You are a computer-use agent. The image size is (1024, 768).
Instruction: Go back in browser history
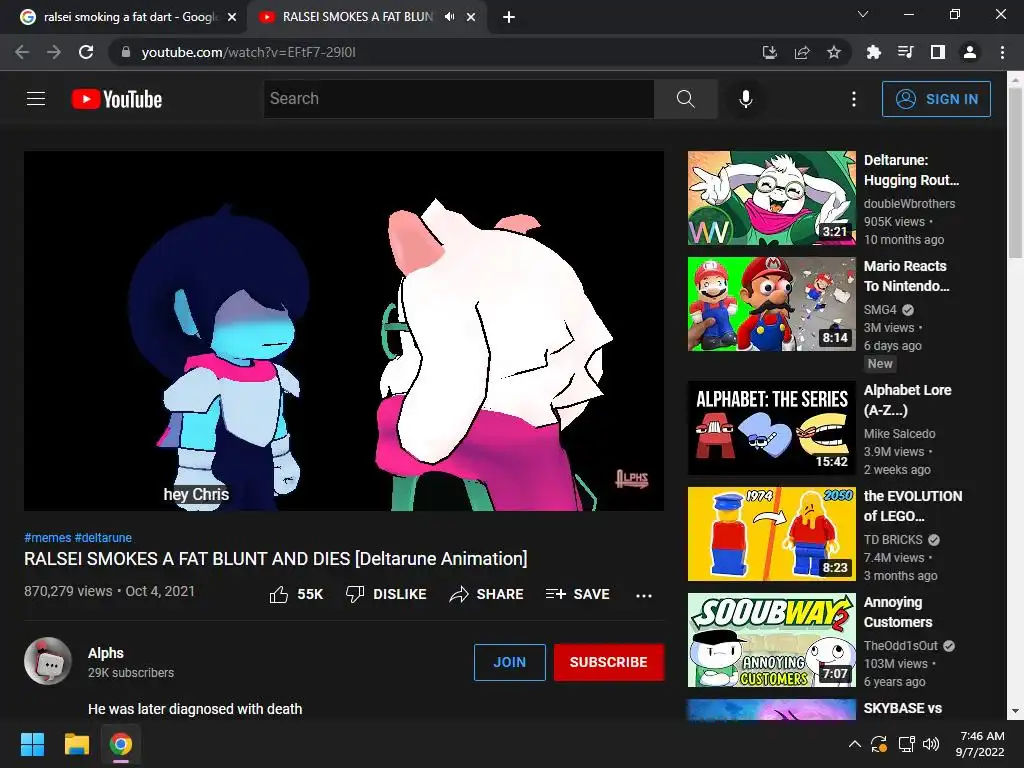[x=22, y=52]
